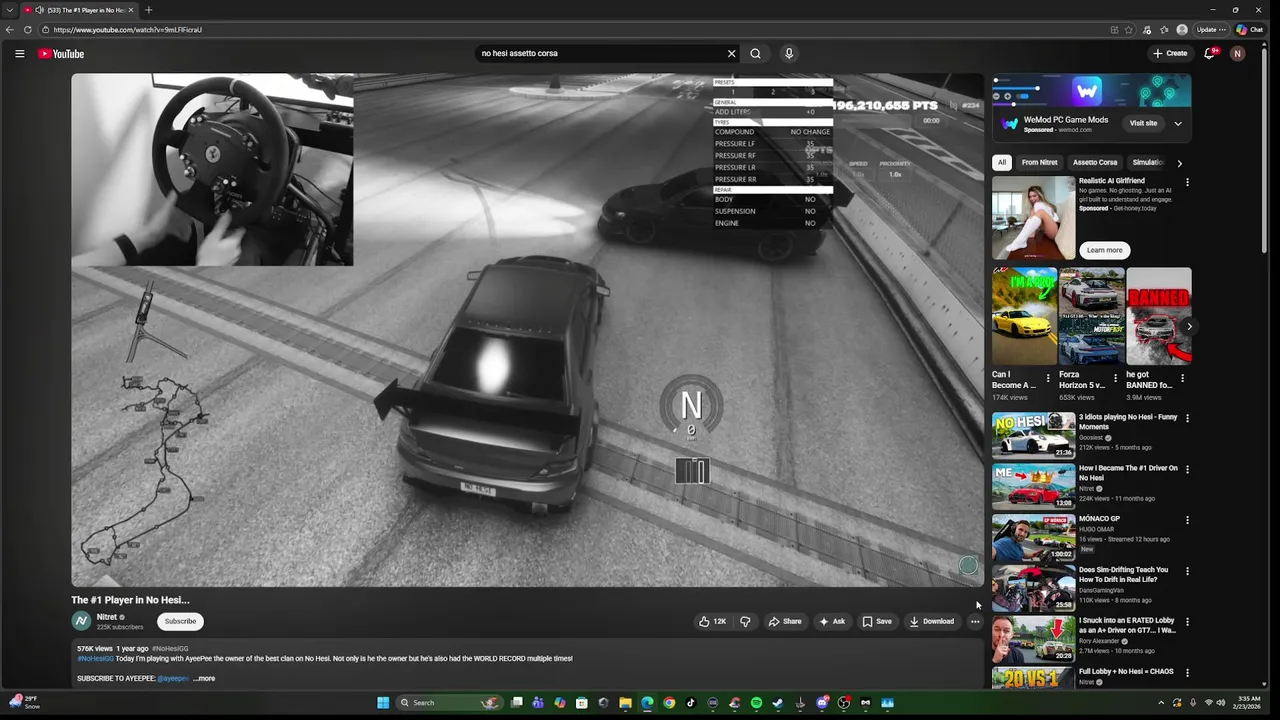Expand the description with ...more
Image resolution: width=1280 pixels, height=720 pixels.
[x=204, y=678]
